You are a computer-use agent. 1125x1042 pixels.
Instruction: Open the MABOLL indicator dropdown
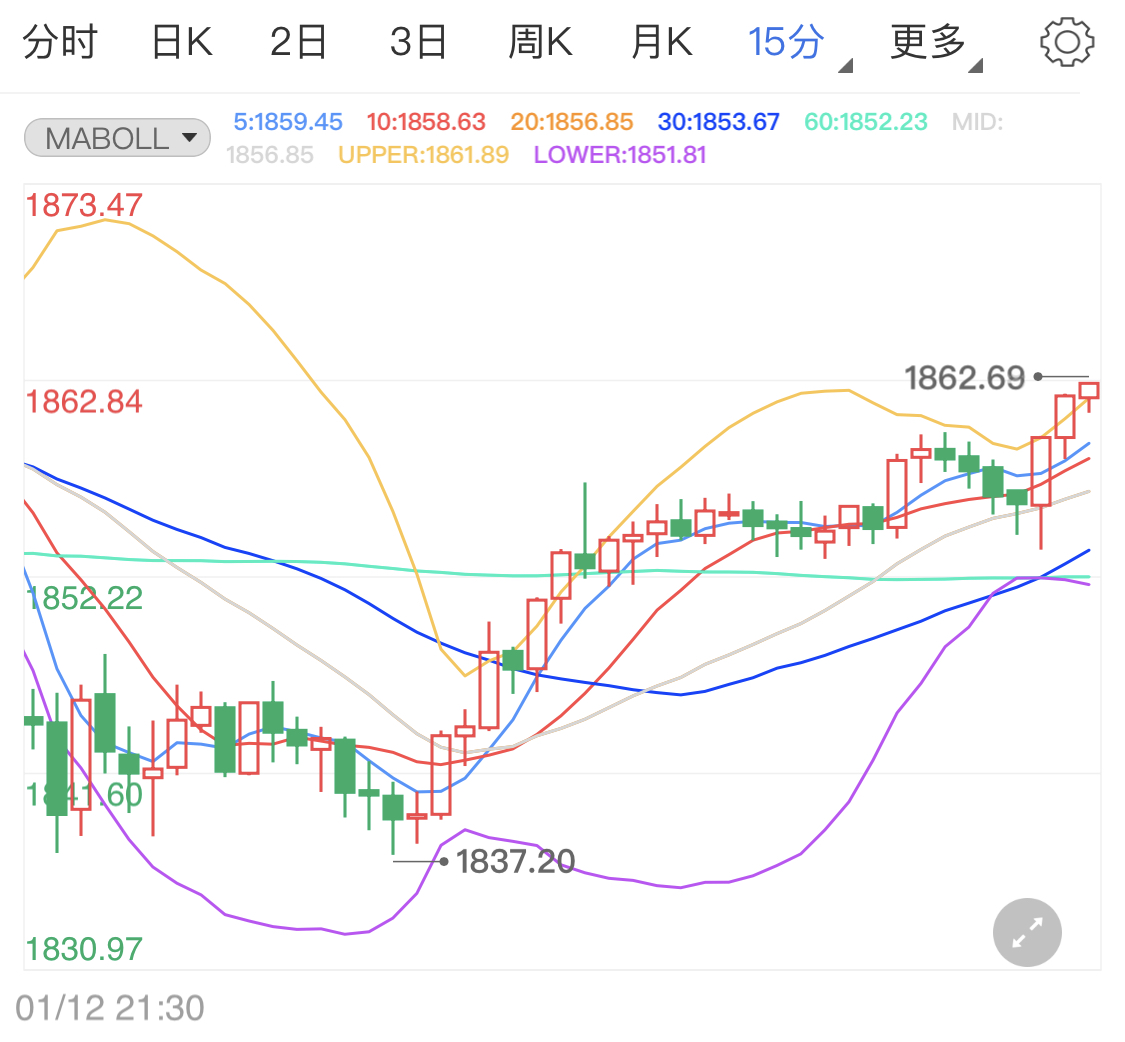(116, 137)
